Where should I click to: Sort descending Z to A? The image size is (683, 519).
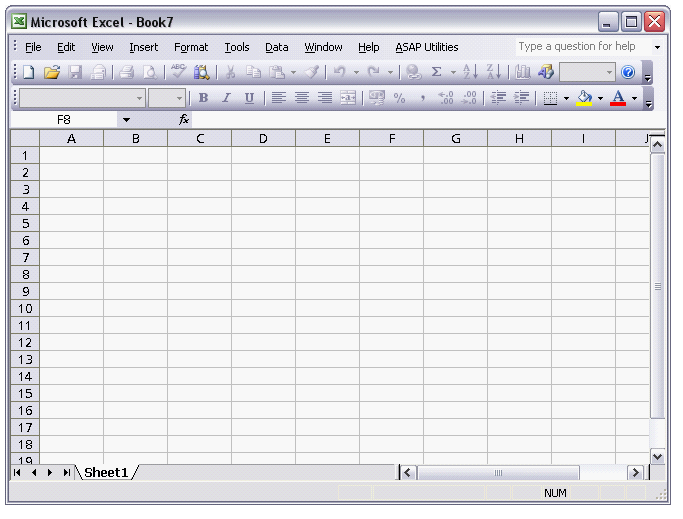coord(494,72)
